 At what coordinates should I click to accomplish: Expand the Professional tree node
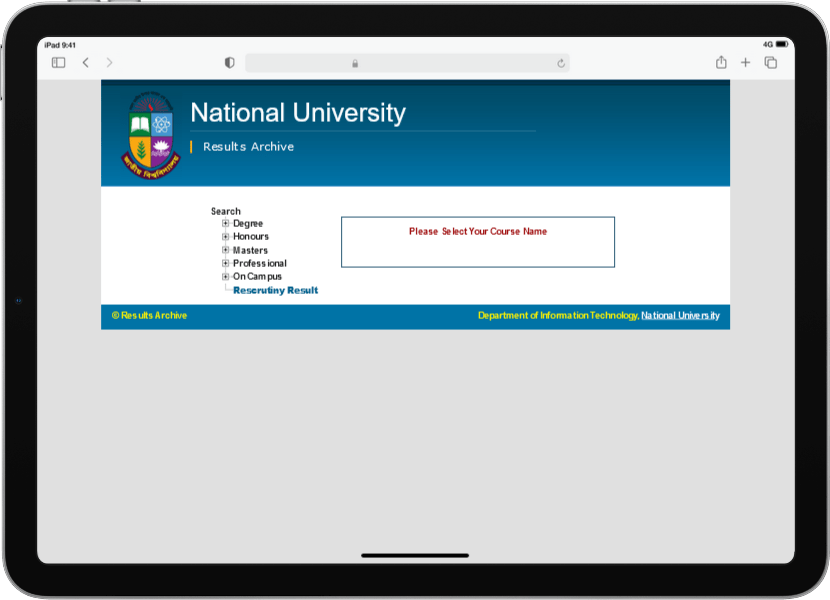click(225, 263)
